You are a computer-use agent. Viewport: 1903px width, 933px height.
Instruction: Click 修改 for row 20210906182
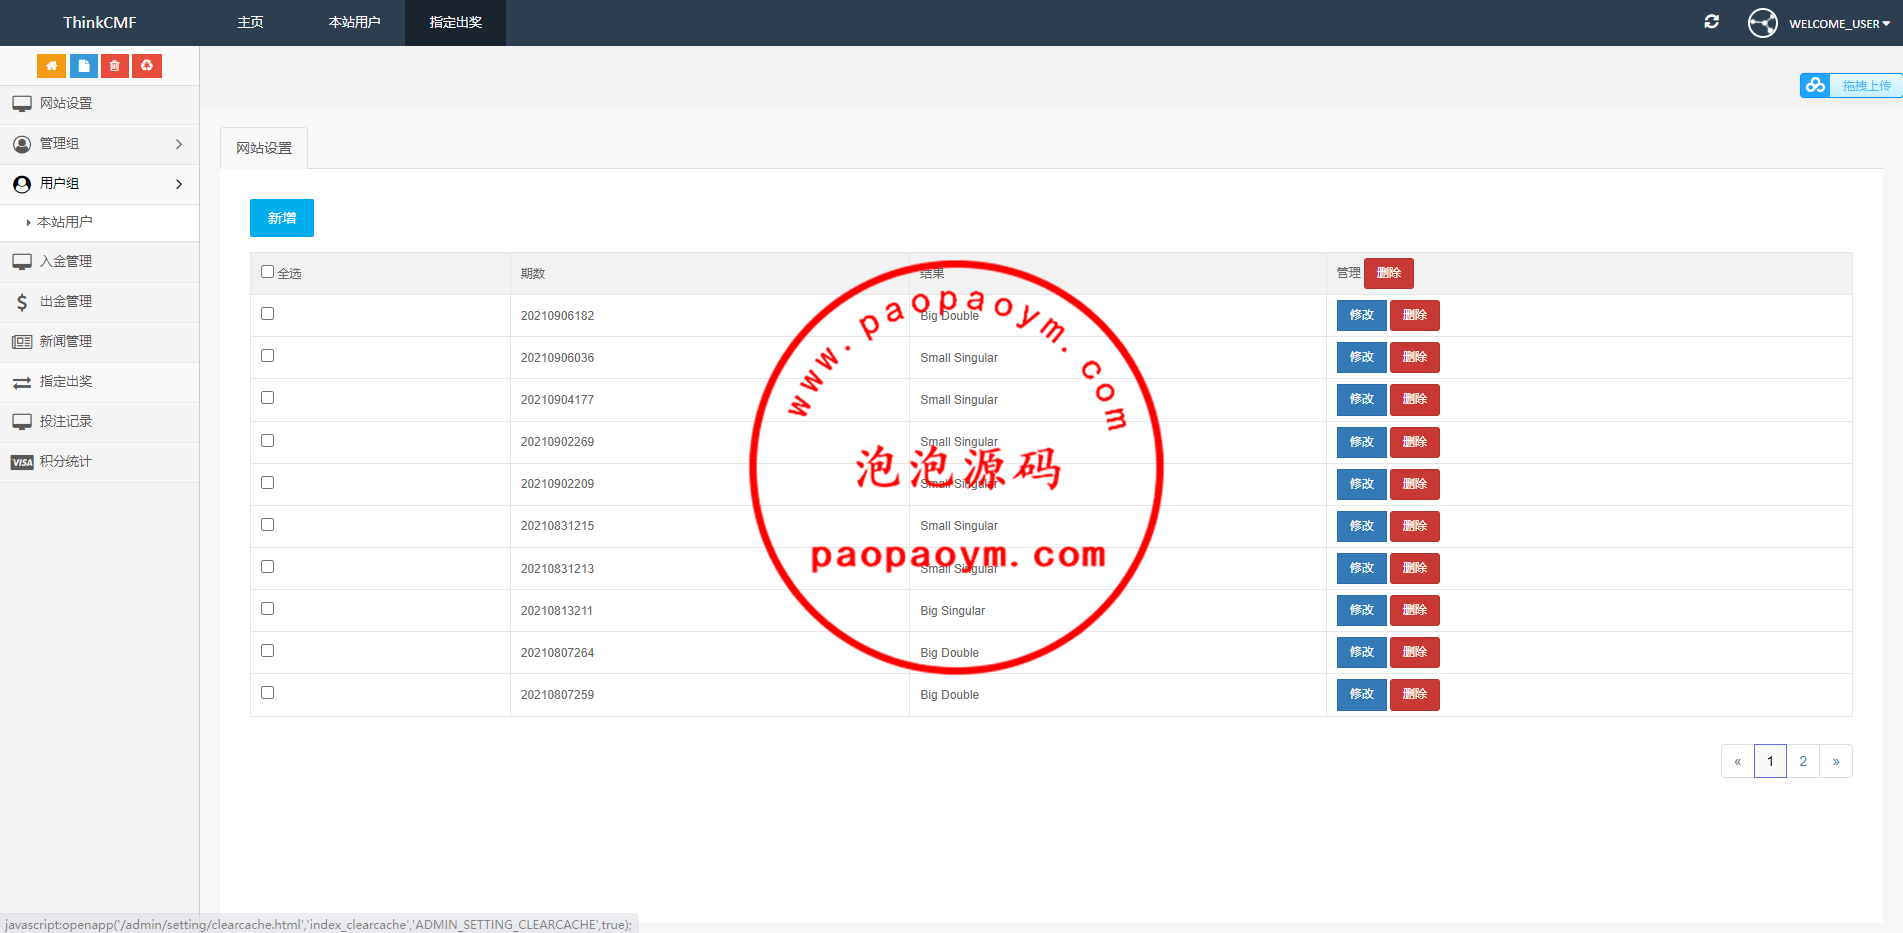[x=1362, y=315]
